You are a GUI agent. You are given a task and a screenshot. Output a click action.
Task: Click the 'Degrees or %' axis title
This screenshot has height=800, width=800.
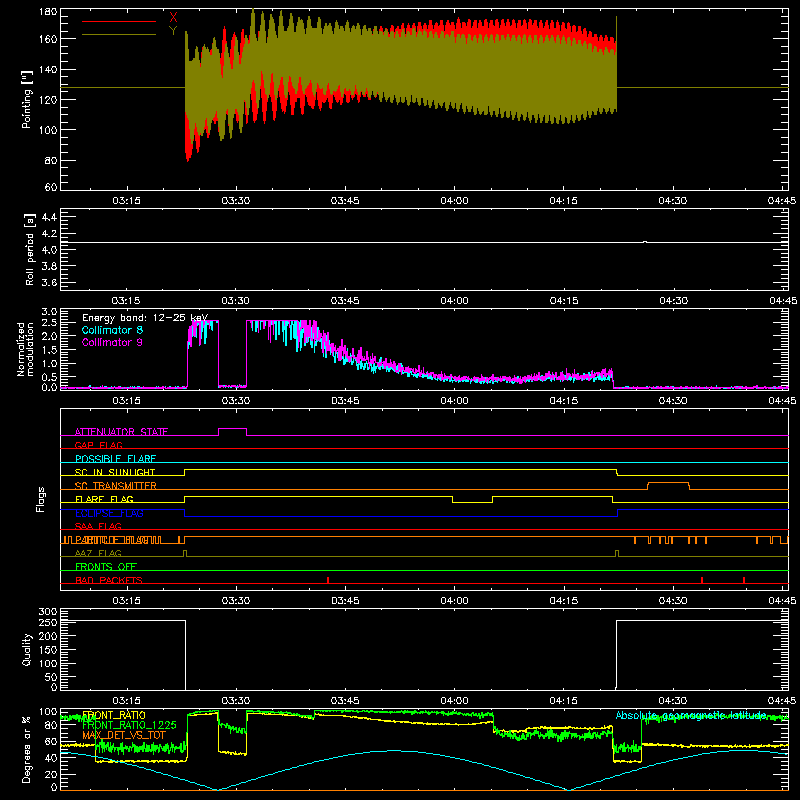(x=27, y=750)
